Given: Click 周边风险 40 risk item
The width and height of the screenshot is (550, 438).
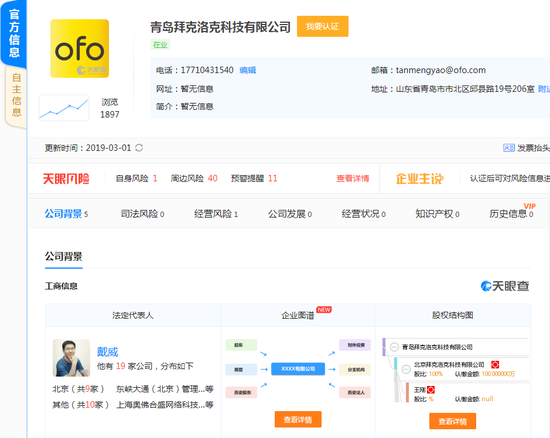Looking at the screenshot, I should (194, 178).
